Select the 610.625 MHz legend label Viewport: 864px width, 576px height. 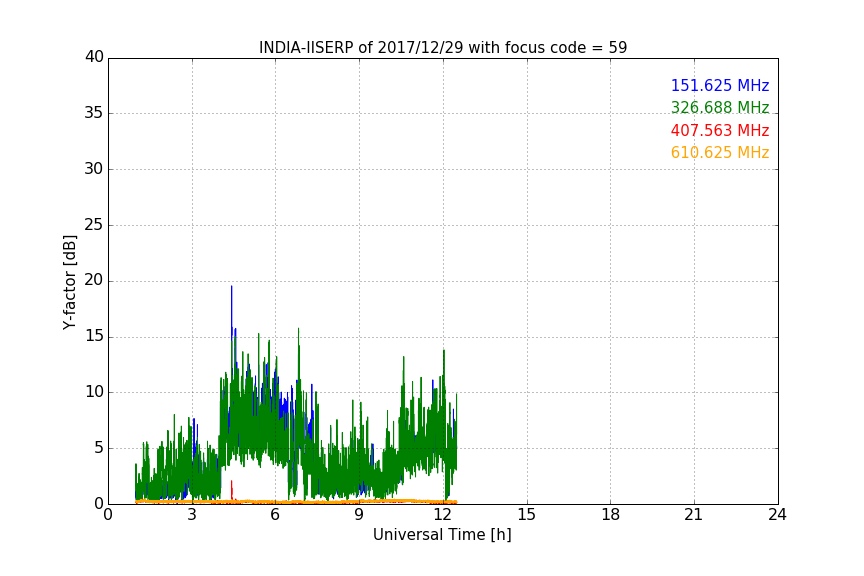click(720, 152)
